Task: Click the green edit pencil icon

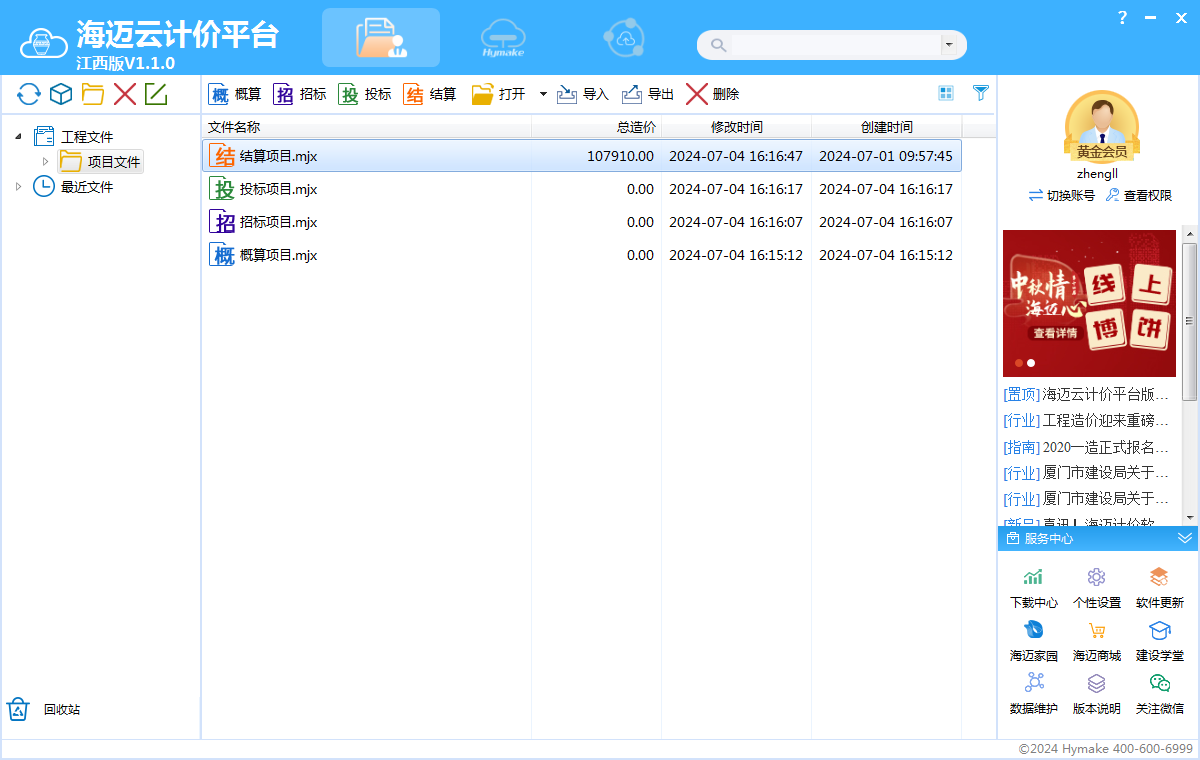Action: pos(156,95)
